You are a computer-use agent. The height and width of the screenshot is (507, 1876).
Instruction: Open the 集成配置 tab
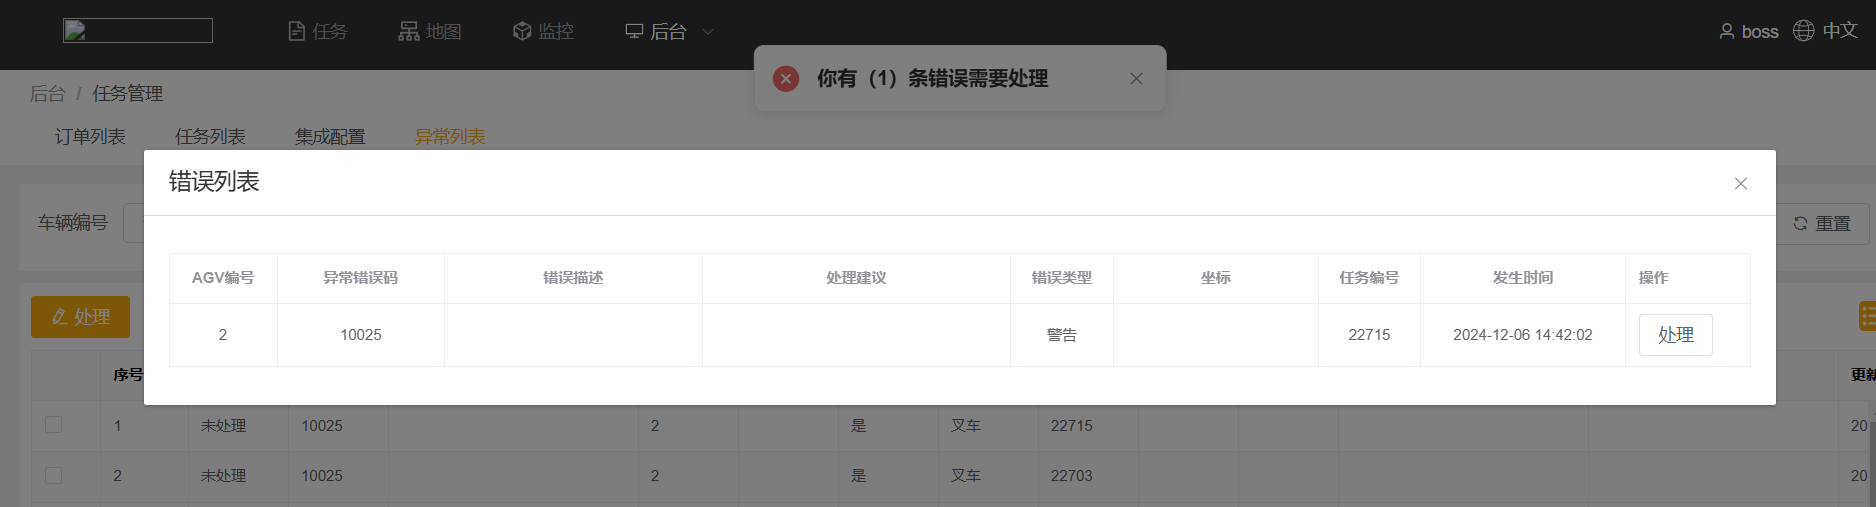[330, 137]
